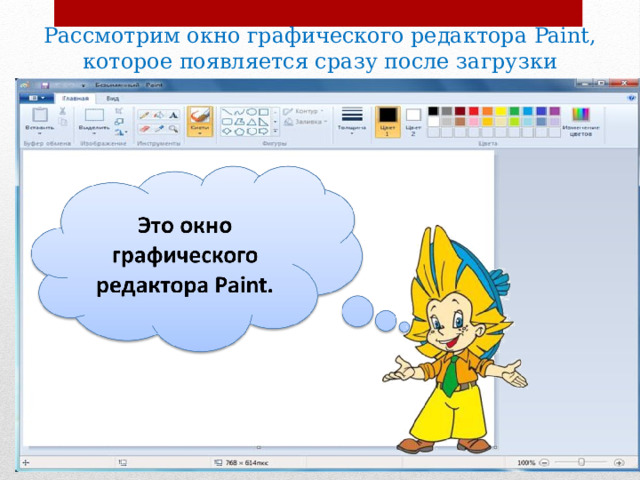This screenshot has height=480, width=640.
Task: Pick the red palette swatch
Action: click(473, 111)
